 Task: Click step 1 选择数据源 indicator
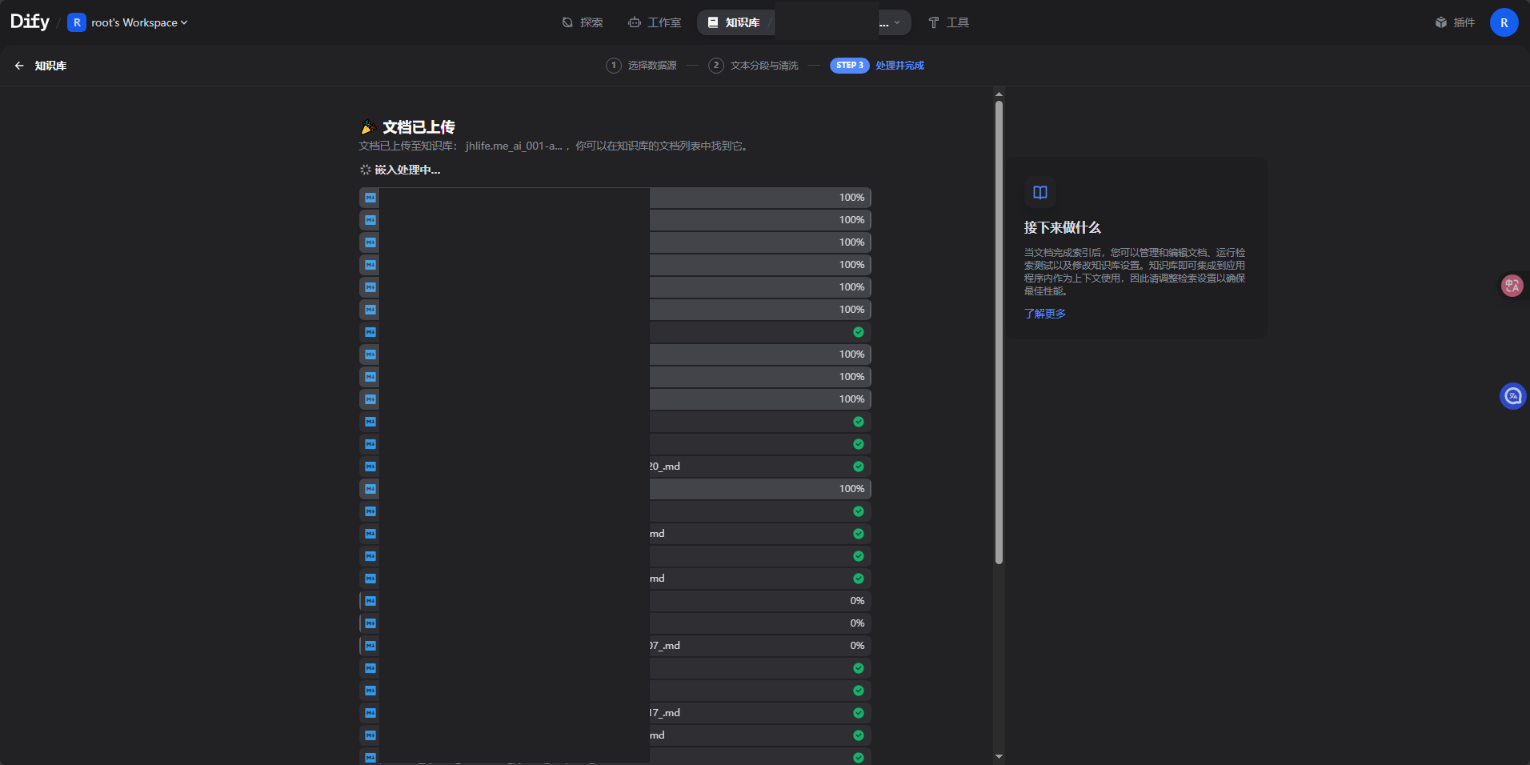point(641,66)
